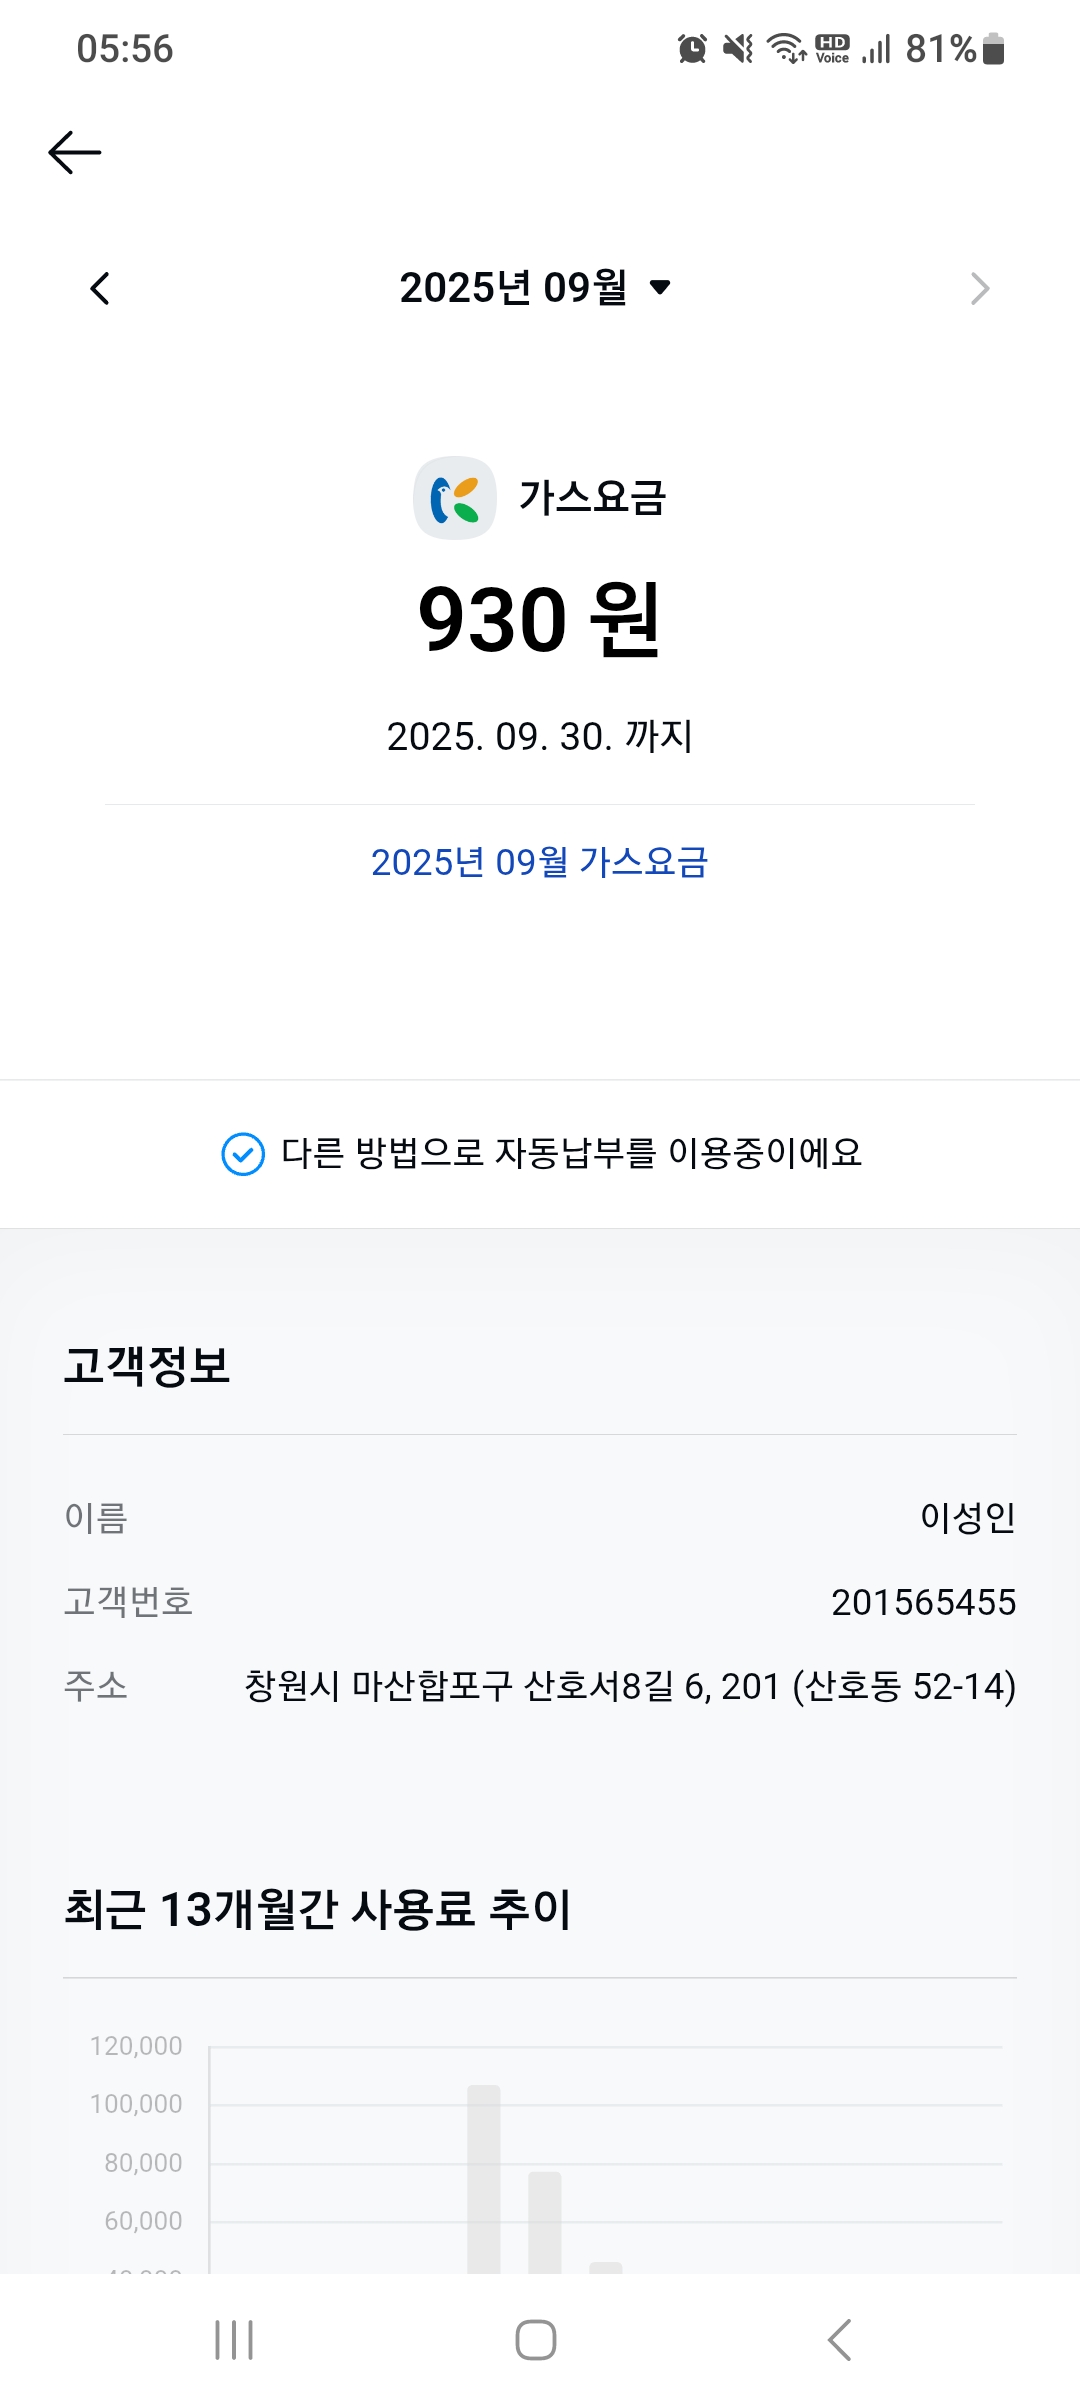Tap 다른 방법으로 자동납부를 이용중이에요 notice
The height and width of the screenshot is (2400, 1080).
(x=540, y=1154)
